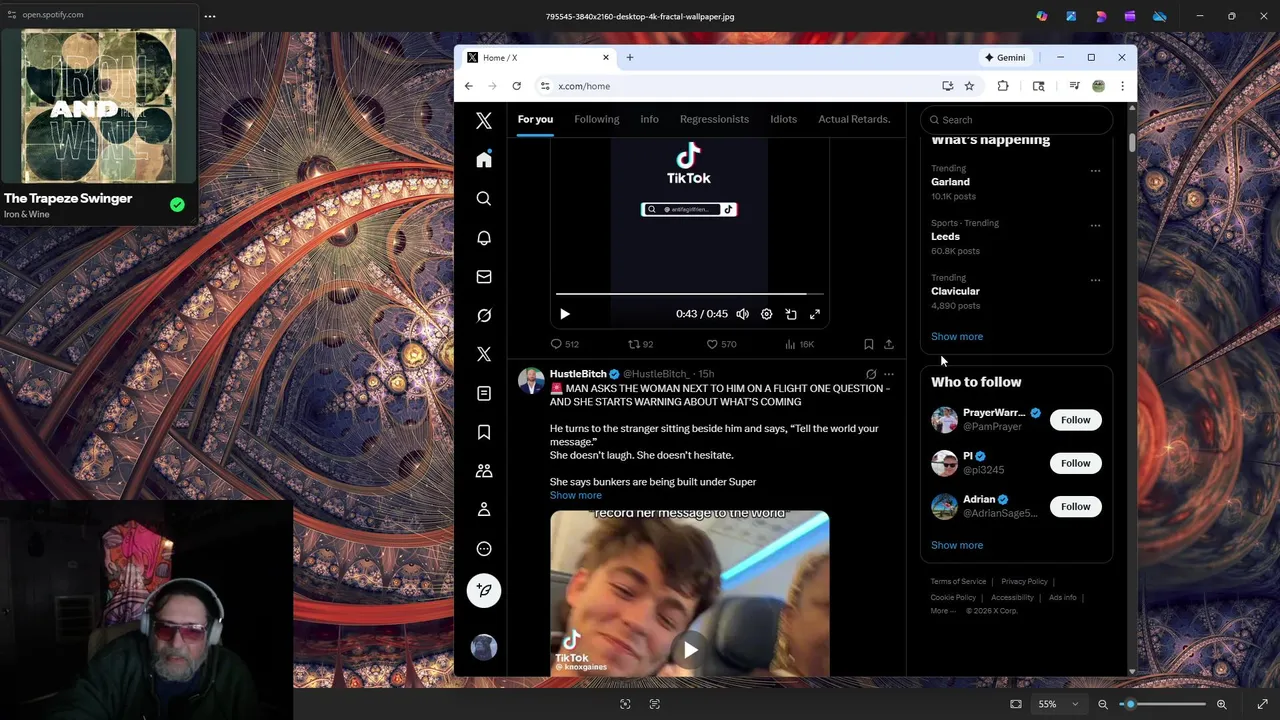Bookmark page with Chrome star icon
1280x720 pixels.
[969, 86]
